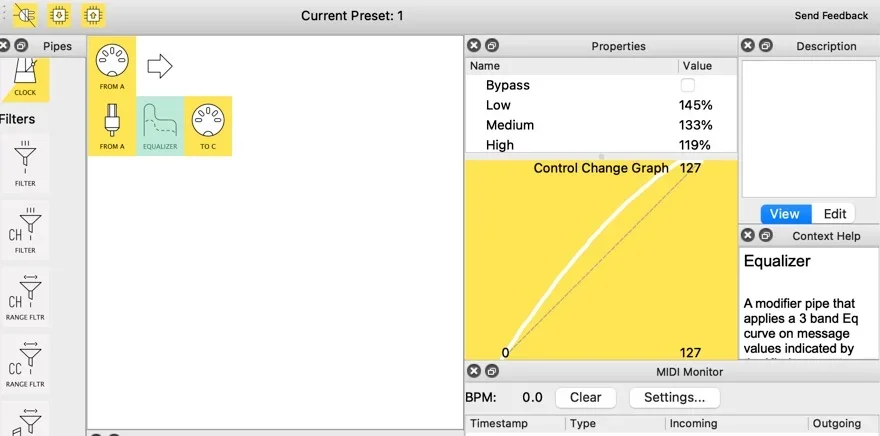Toggle the Bypass checkbox
Viewport: 880px width, 436px height.
tap(687, 85)
